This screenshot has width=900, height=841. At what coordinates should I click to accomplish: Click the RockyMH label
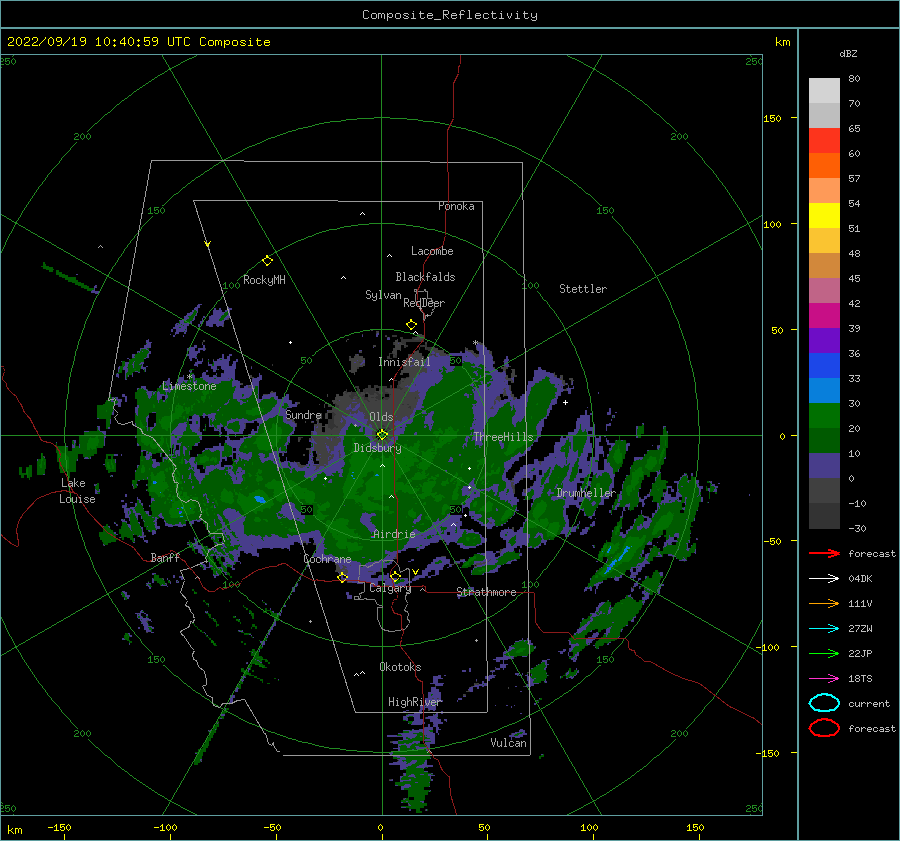pyautogui.click(x=264, y=280)
